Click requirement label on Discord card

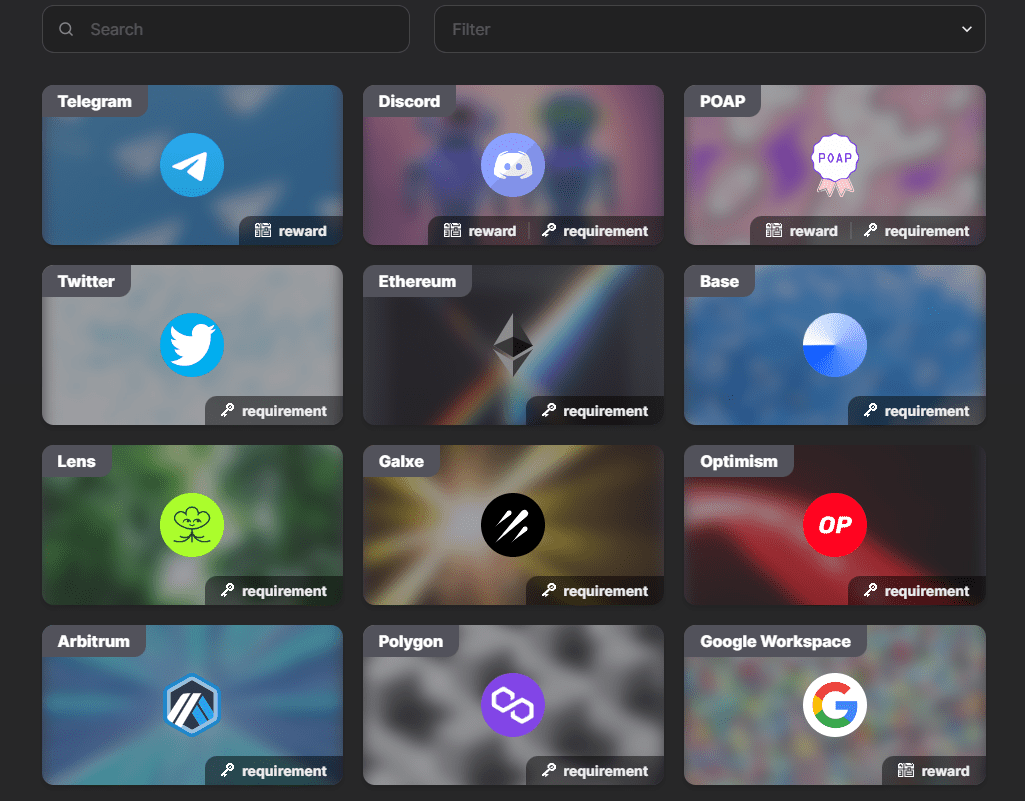[605, 231]
